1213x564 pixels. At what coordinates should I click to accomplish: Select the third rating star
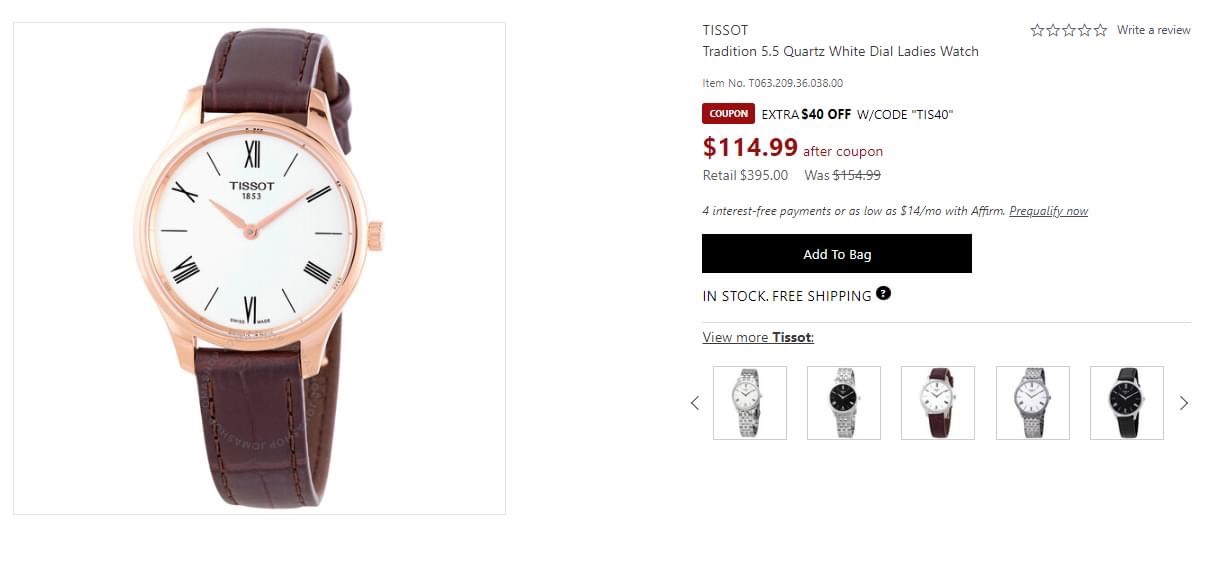point(1069,31)
